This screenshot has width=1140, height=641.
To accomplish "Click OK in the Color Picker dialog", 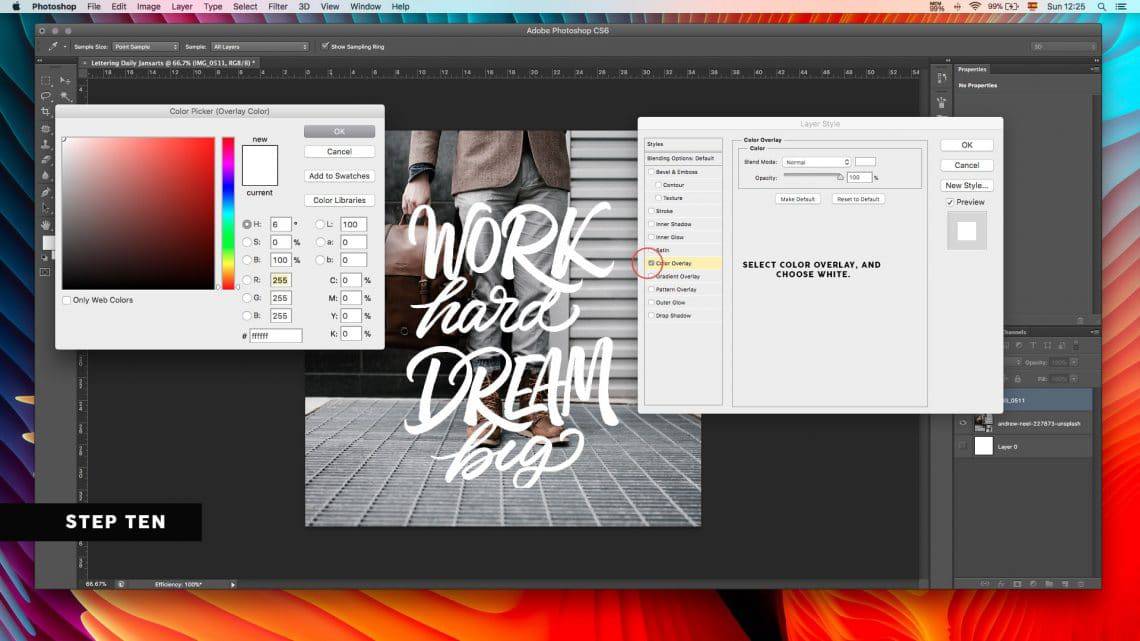I will pos(340,132).
